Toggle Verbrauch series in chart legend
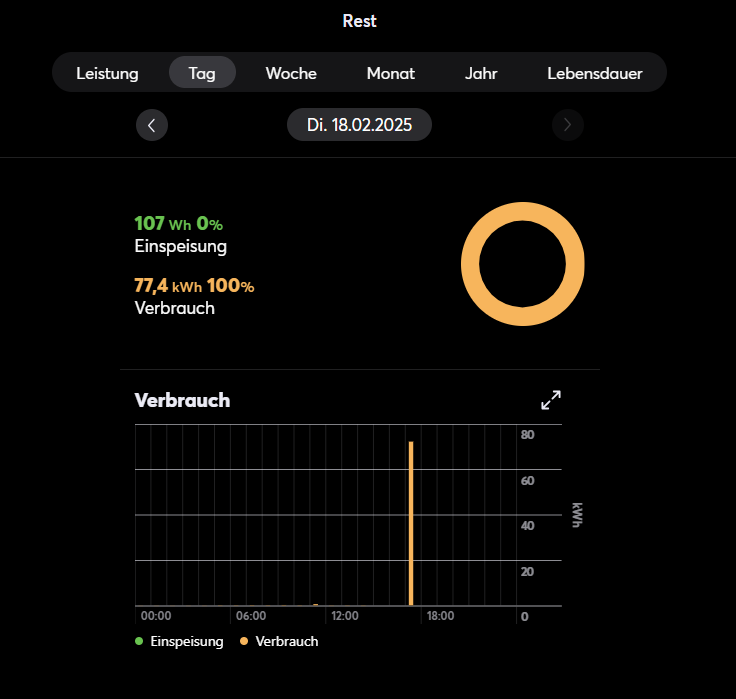The width and height of the screenshot is (736, 699). (x=287, y=641)
